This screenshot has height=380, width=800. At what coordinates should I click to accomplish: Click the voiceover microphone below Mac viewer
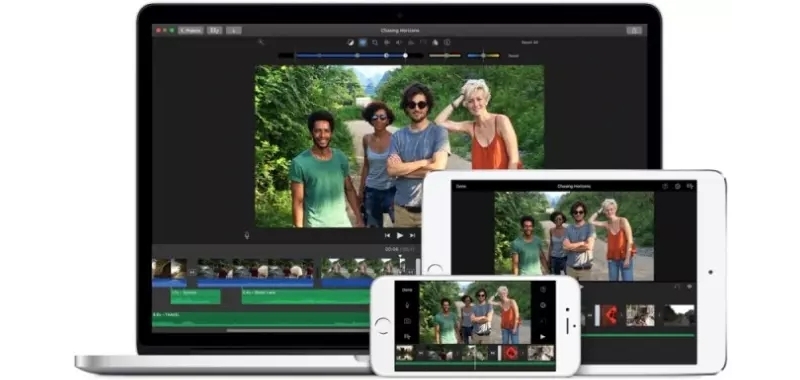(x=247, y=235)
